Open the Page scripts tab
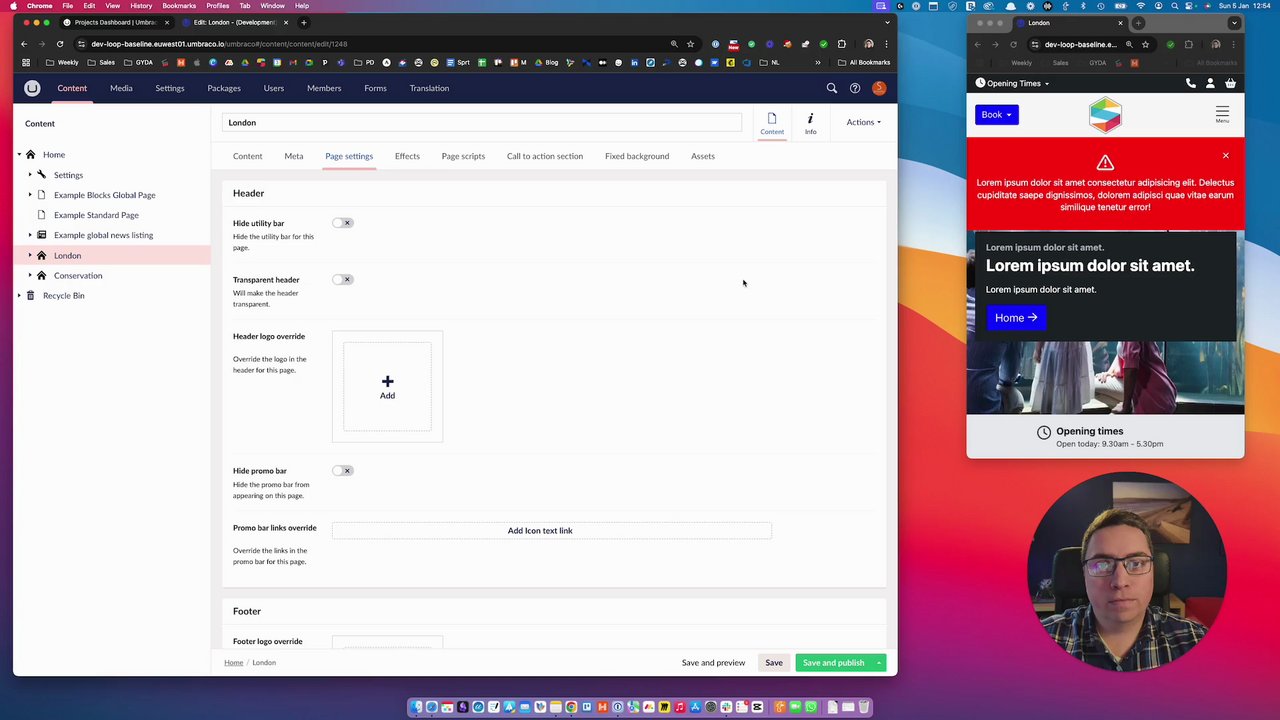 pos(463,156)
